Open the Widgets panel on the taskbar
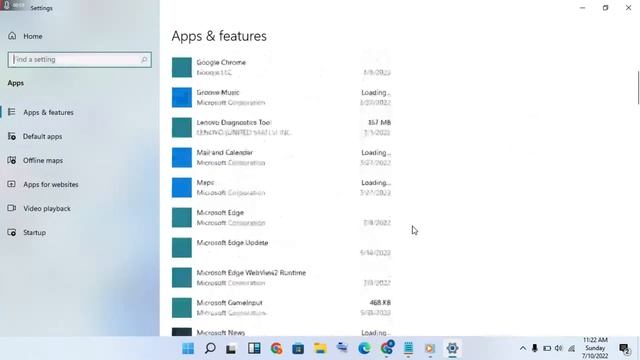640x360 pixels. click(254, 349)
